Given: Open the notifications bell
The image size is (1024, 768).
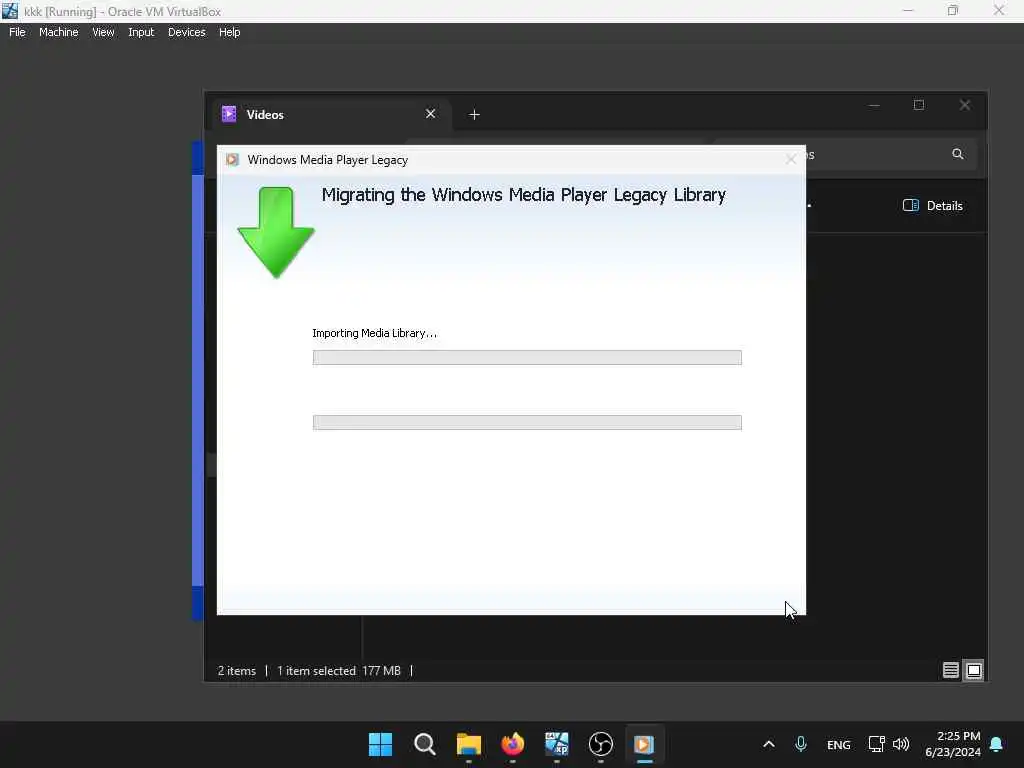Looking at the screenshot, I should coord(996,744).
